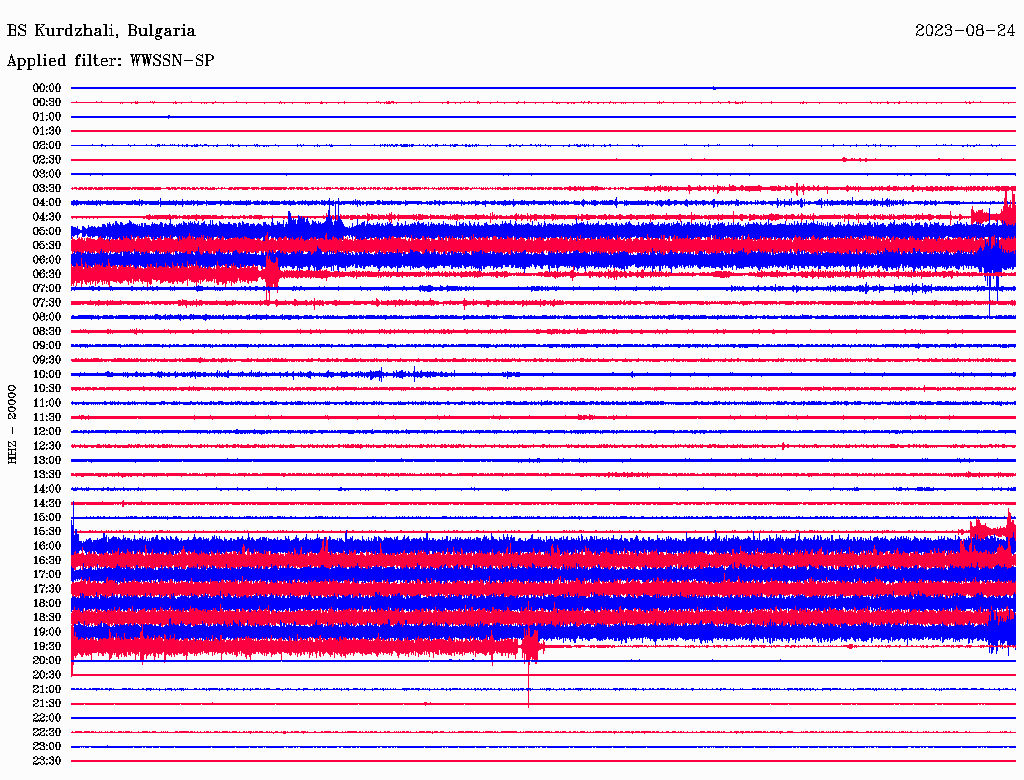Click the '02:00' time label
The height and width of the screenshot is (780, 1024).
(x=47, y=145)
